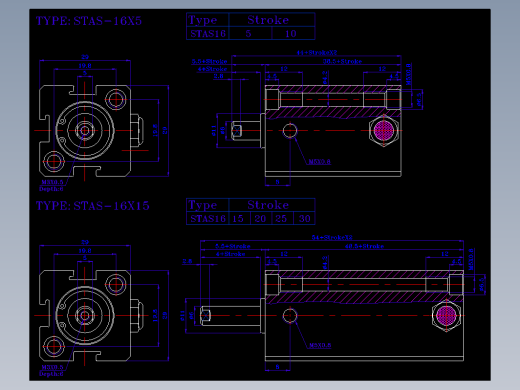Select stroke value "25" in the lower table
The width and height of the screenshot is (520, 390).
pyautogui.click(x=281, y=219)
